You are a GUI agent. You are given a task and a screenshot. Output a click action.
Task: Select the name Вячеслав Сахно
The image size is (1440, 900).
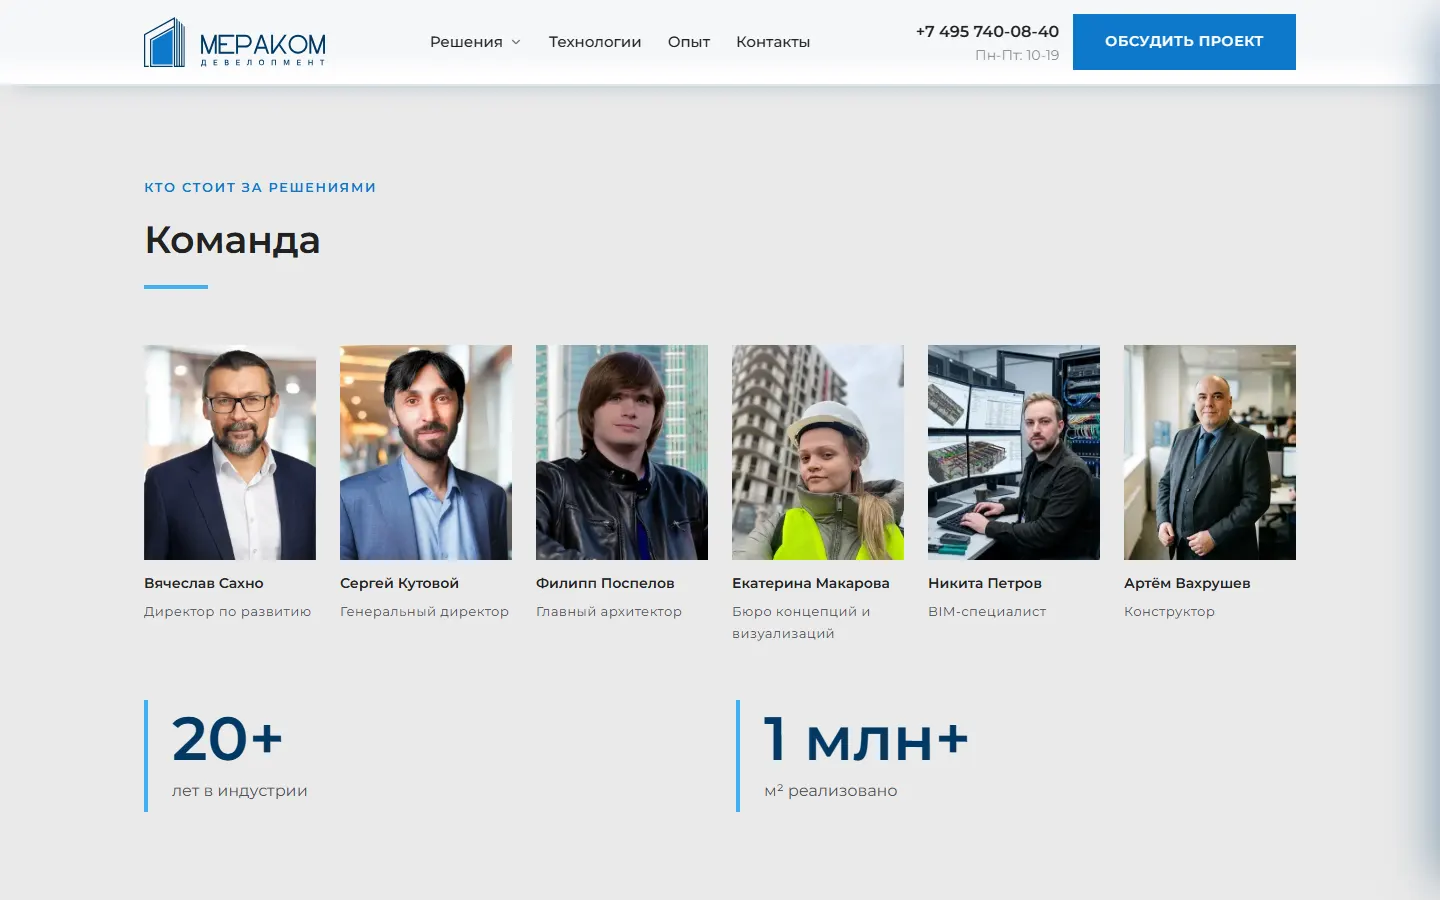tap(204, 583)
